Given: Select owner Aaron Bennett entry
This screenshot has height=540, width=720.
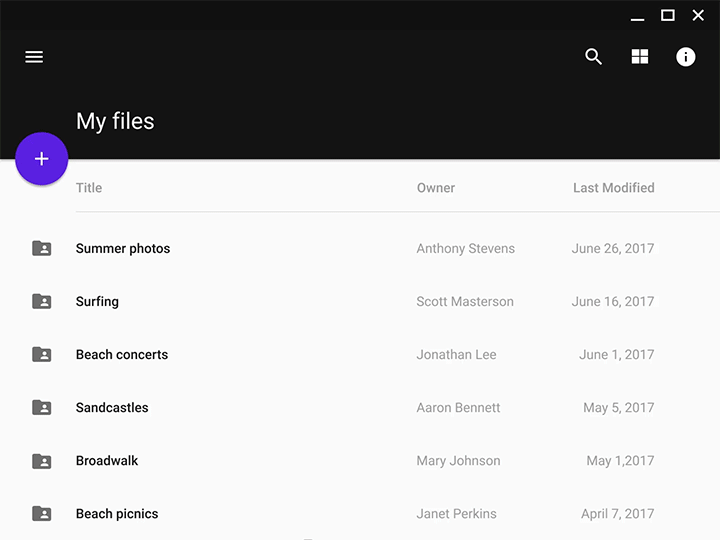Looking at the screenshot, I should 458,408.
